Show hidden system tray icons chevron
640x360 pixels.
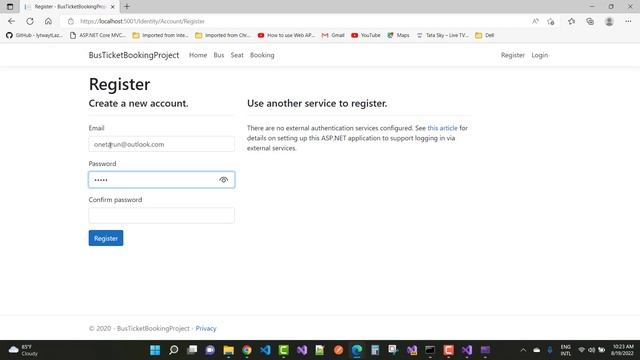click(523, 350)
